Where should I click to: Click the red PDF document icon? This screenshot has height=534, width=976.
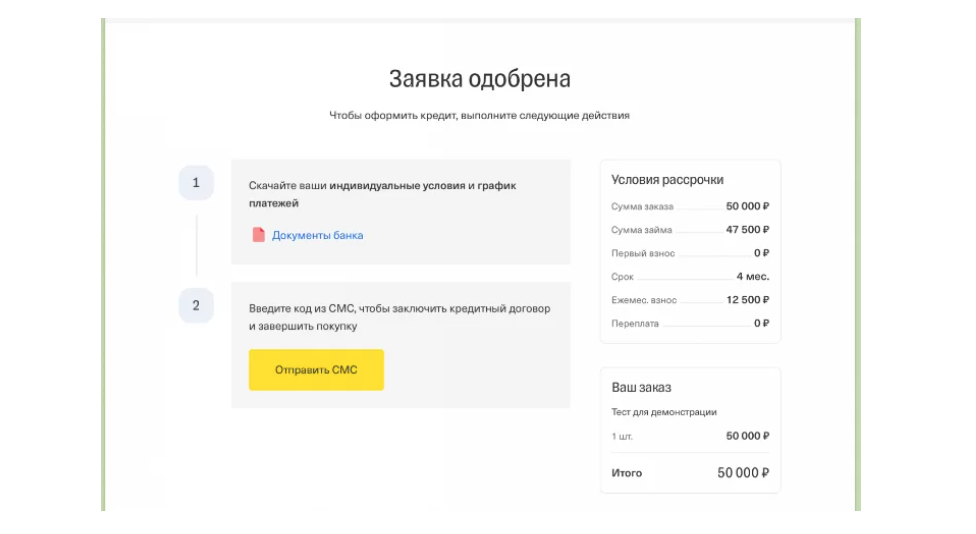(258, 235)
